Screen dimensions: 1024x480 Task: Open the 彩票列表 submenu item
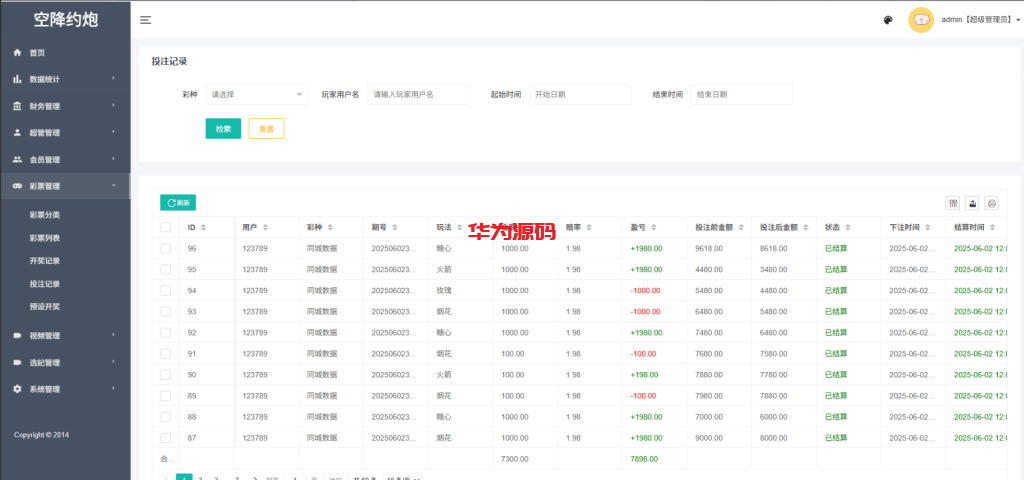(x=45, y=238)
